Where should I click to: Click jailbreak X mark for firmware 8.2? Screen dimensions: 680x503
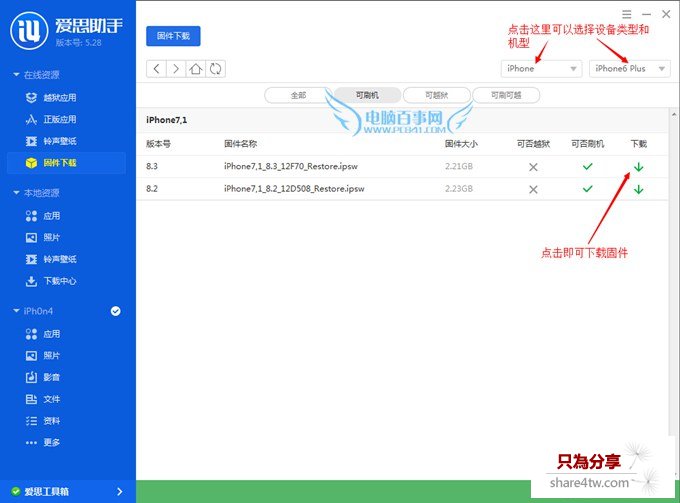(x=533, y=189)
